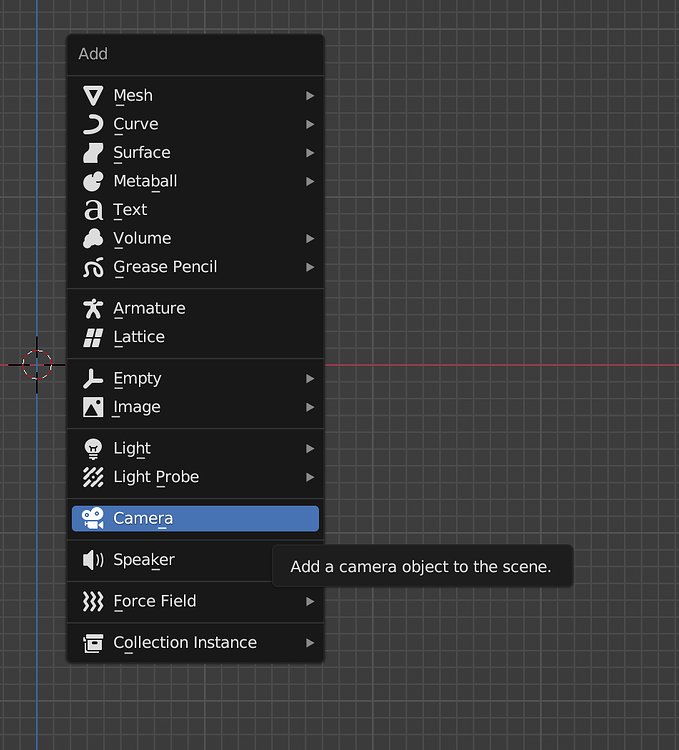This screenshot has height=750, width=679.
Task: Open the Curve menu entry
Action: (195, 124)
